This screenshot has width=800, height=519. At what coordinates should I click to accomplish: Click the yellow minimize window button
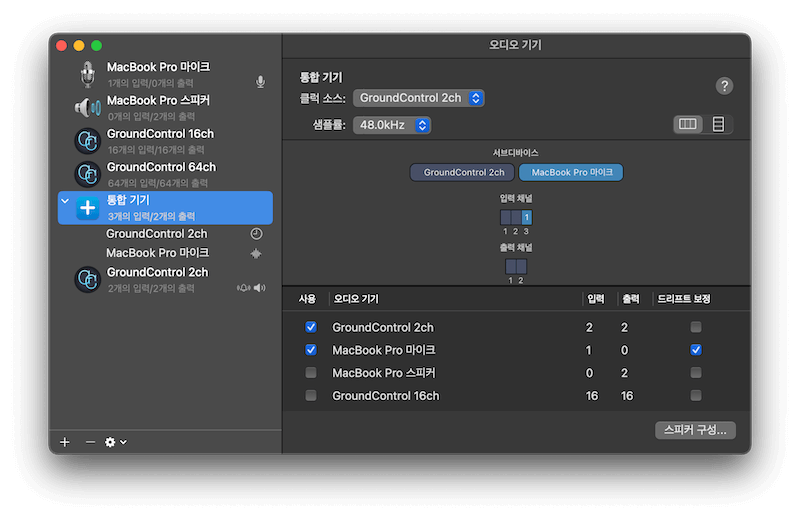79,45
